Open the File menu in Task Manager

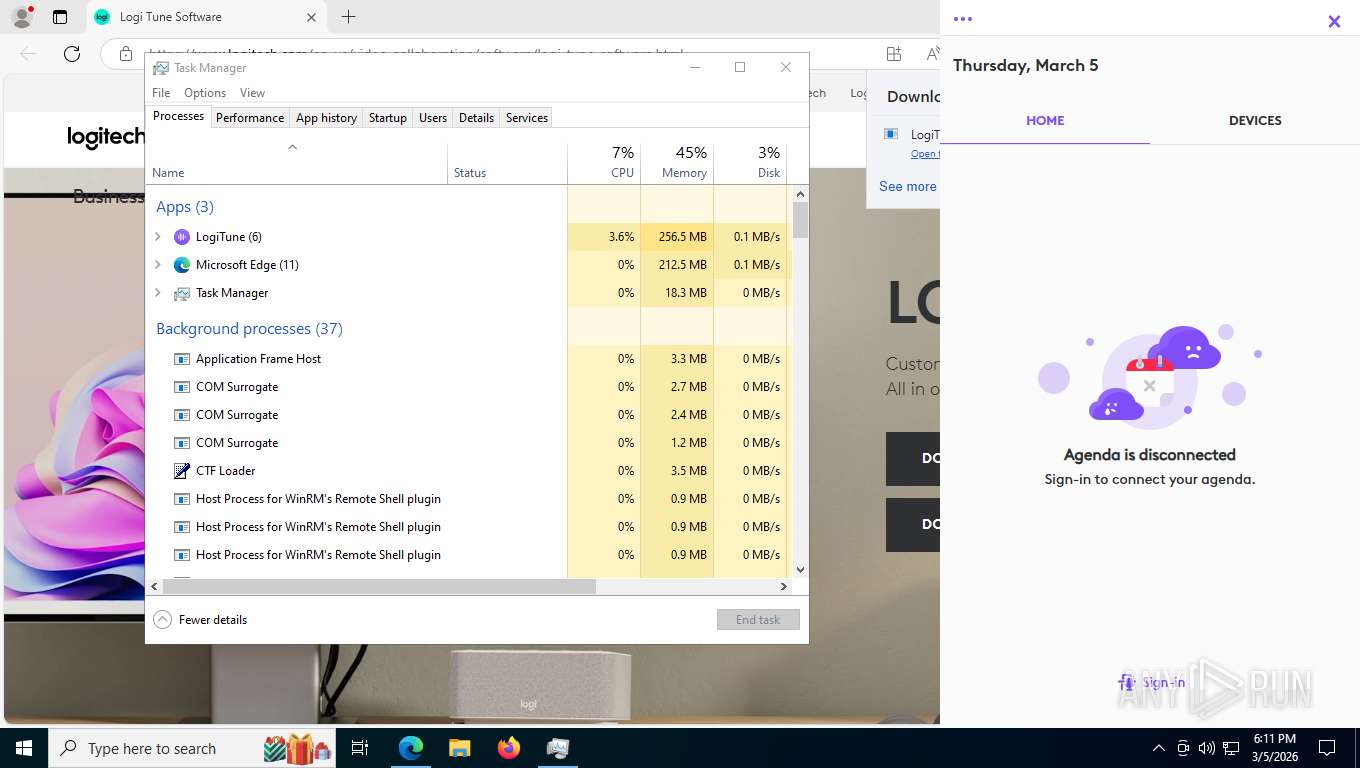(x=161, y=93)
